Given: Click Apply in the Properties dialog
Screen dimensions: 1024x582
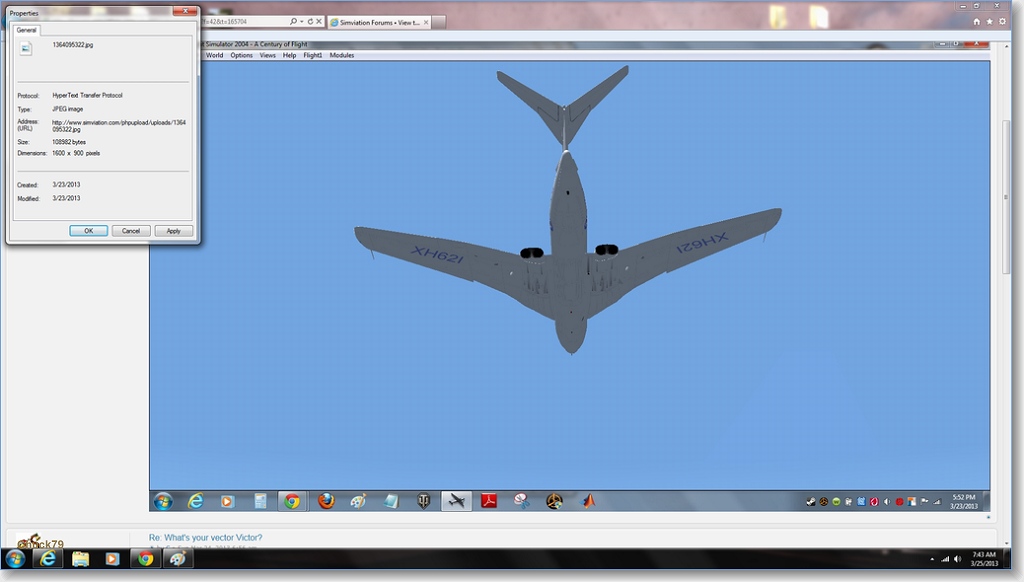Looking at the screenshot, I should coord(173,231).
